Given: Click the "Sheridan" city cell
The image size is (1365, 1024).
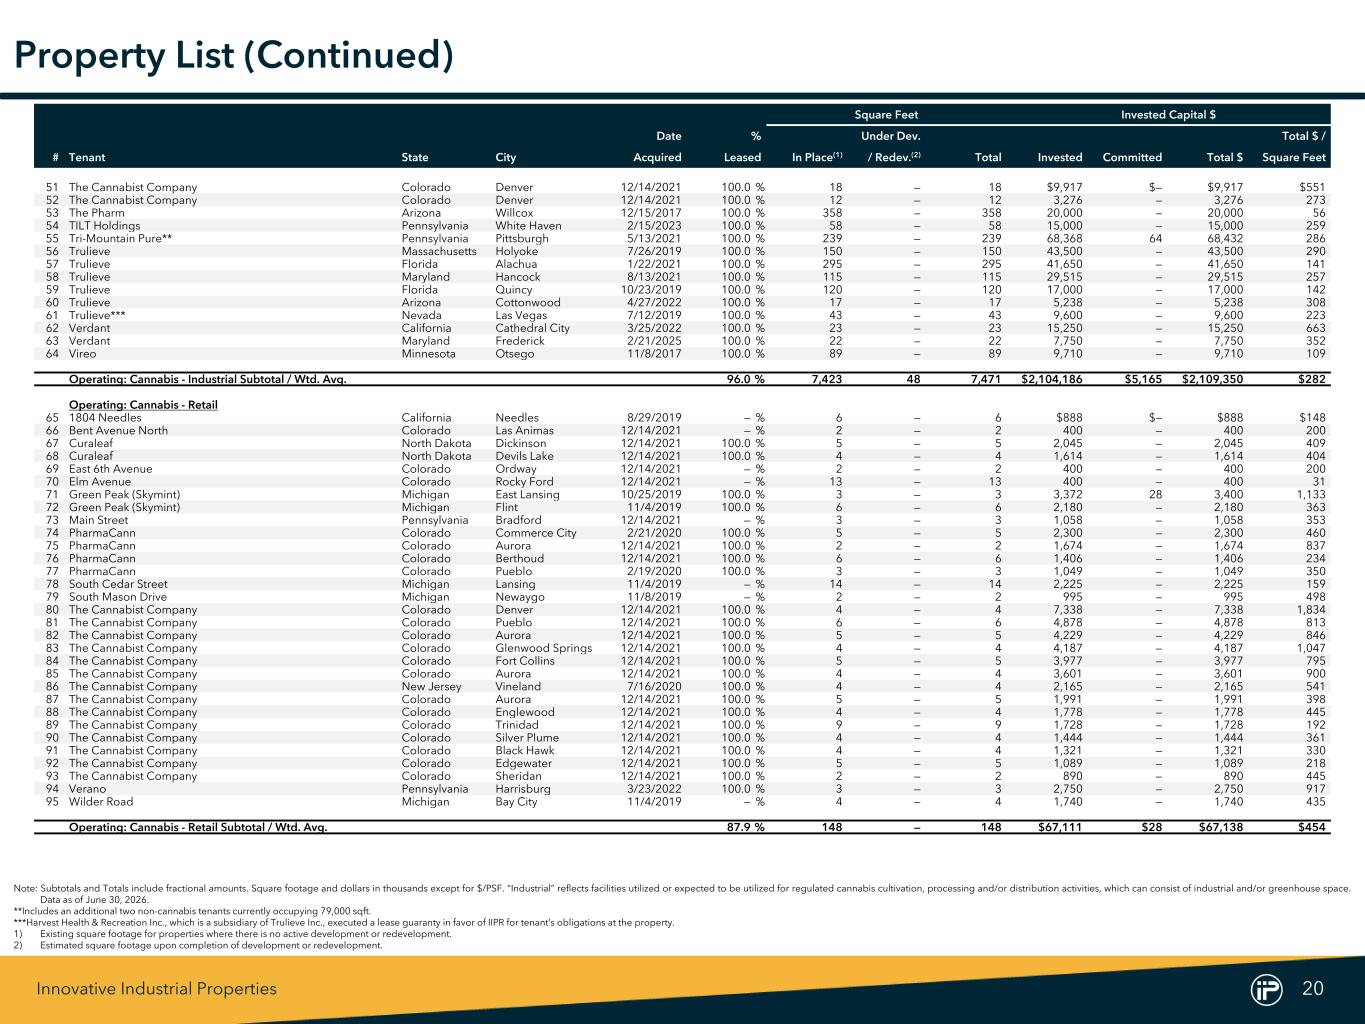Looking at the screenshot, I should tap(518, 776).
